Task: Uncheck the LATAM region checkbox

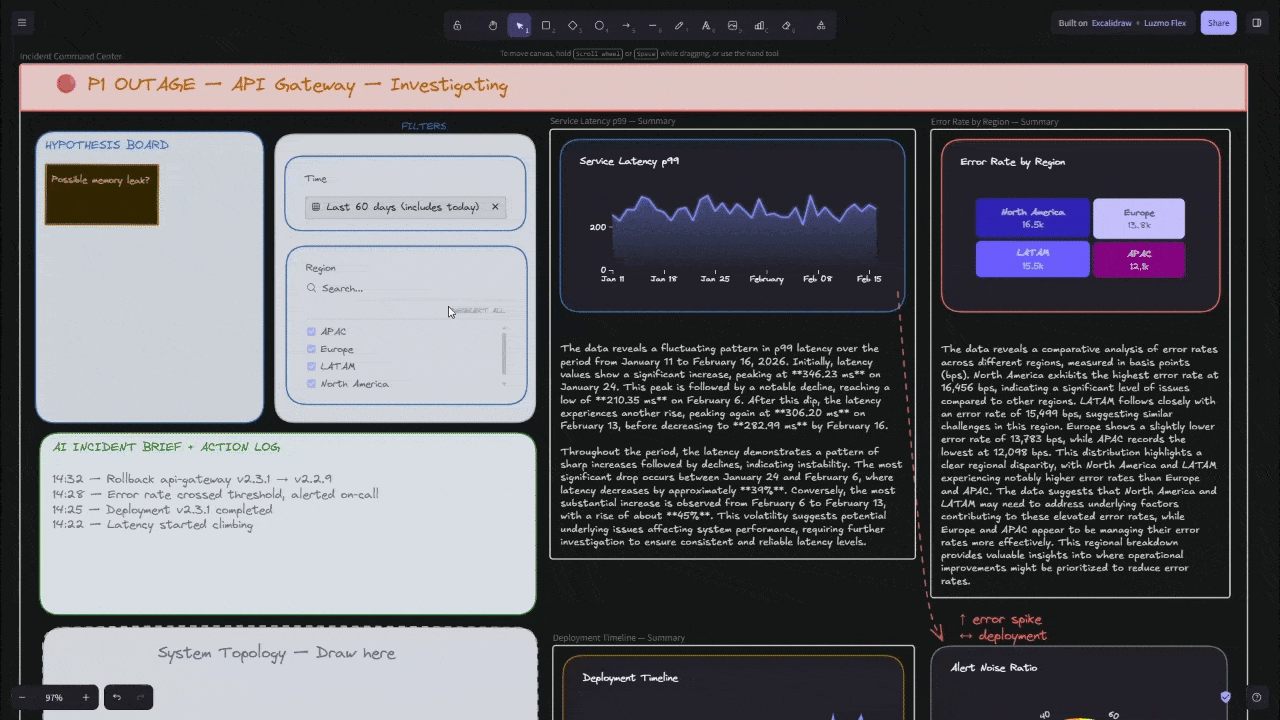Action: pyautogui.click(x=312, y=367)
